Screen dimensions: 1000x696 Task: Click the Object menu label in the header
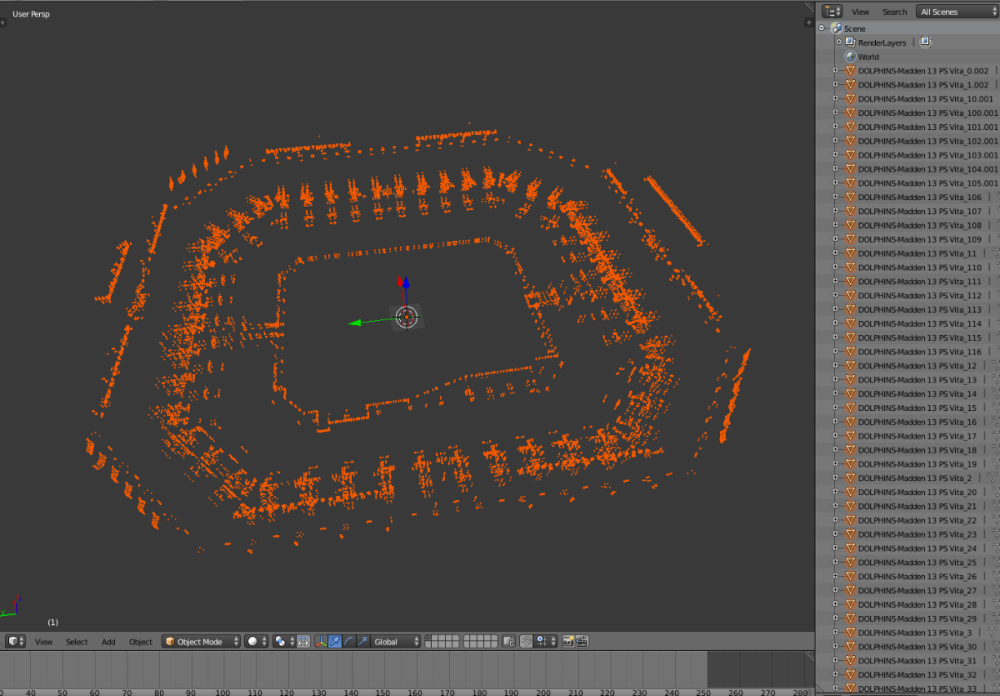pyautogui.click(x=140, y=641)
